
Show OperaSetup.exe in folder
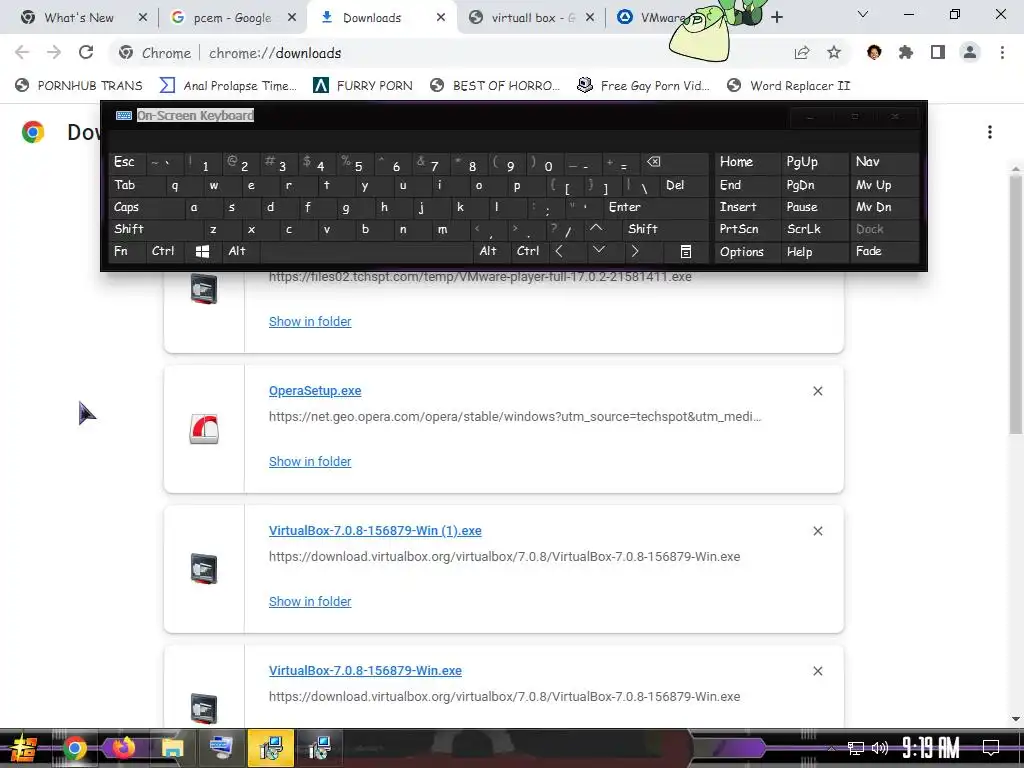(x=310, y=461)
